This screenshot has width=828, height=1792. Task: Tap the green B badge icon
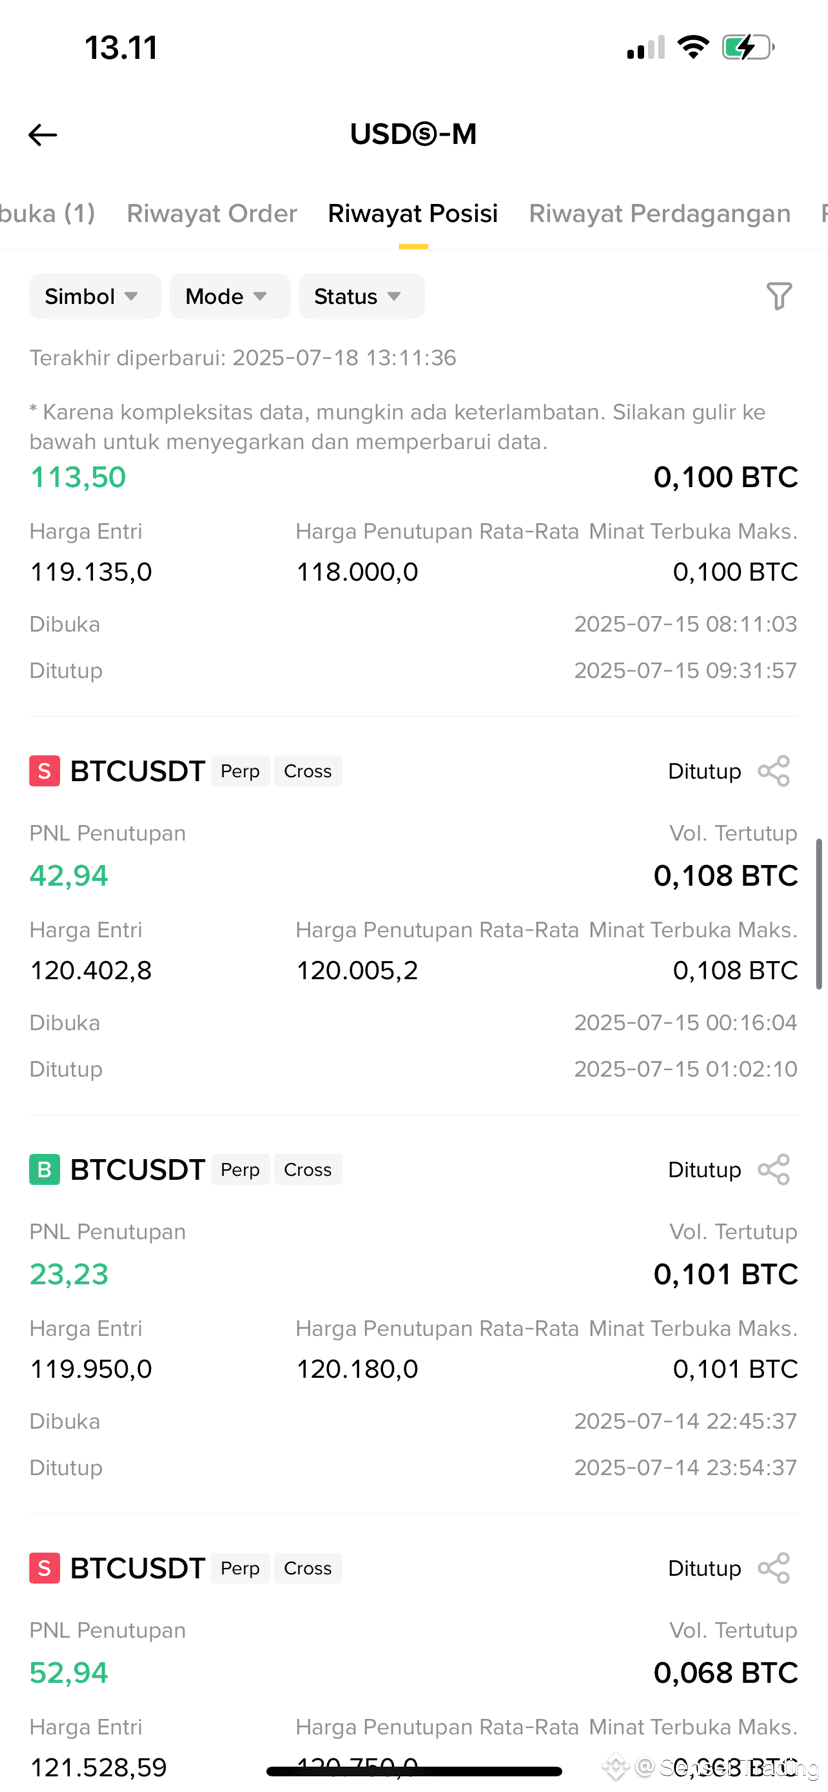coord(44,1170)
